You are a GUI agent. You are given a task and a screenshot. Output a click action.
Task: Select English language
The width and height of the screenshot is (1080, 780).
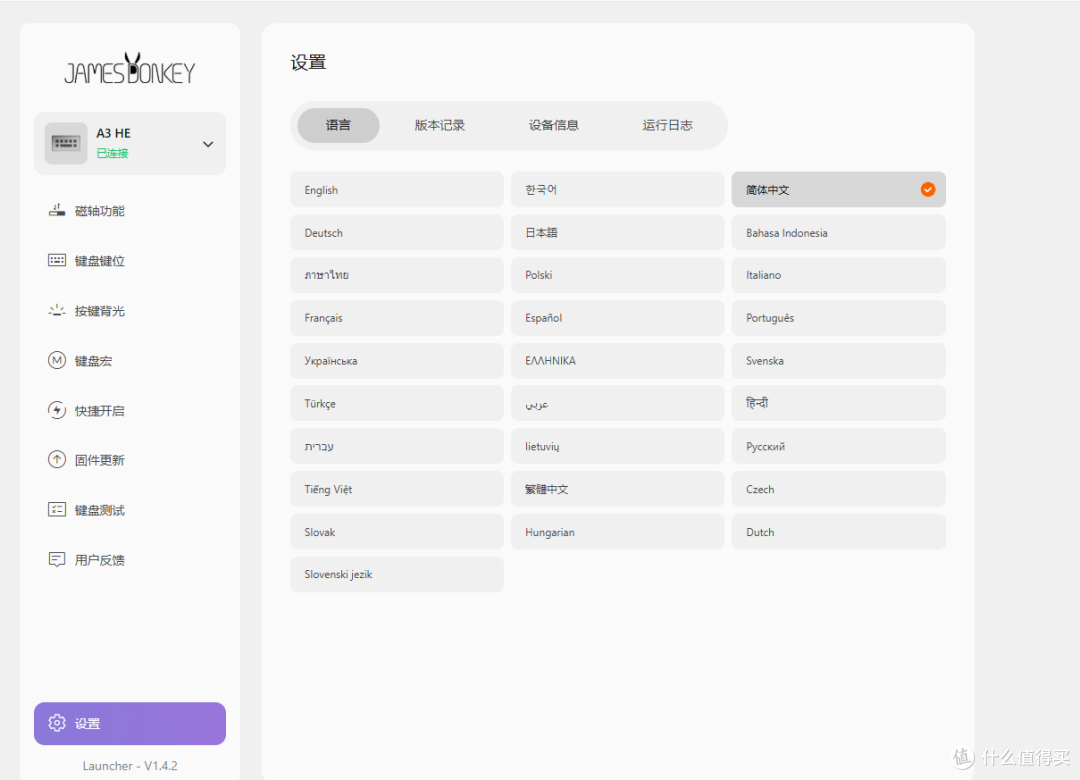(x=397, y=189)
